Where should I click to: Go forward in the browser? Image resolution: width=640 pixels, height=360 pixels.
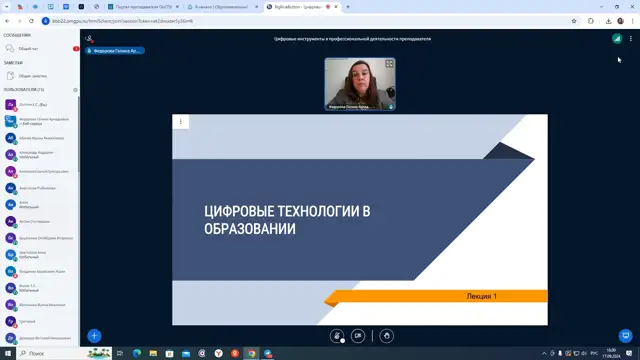(19, 21)
